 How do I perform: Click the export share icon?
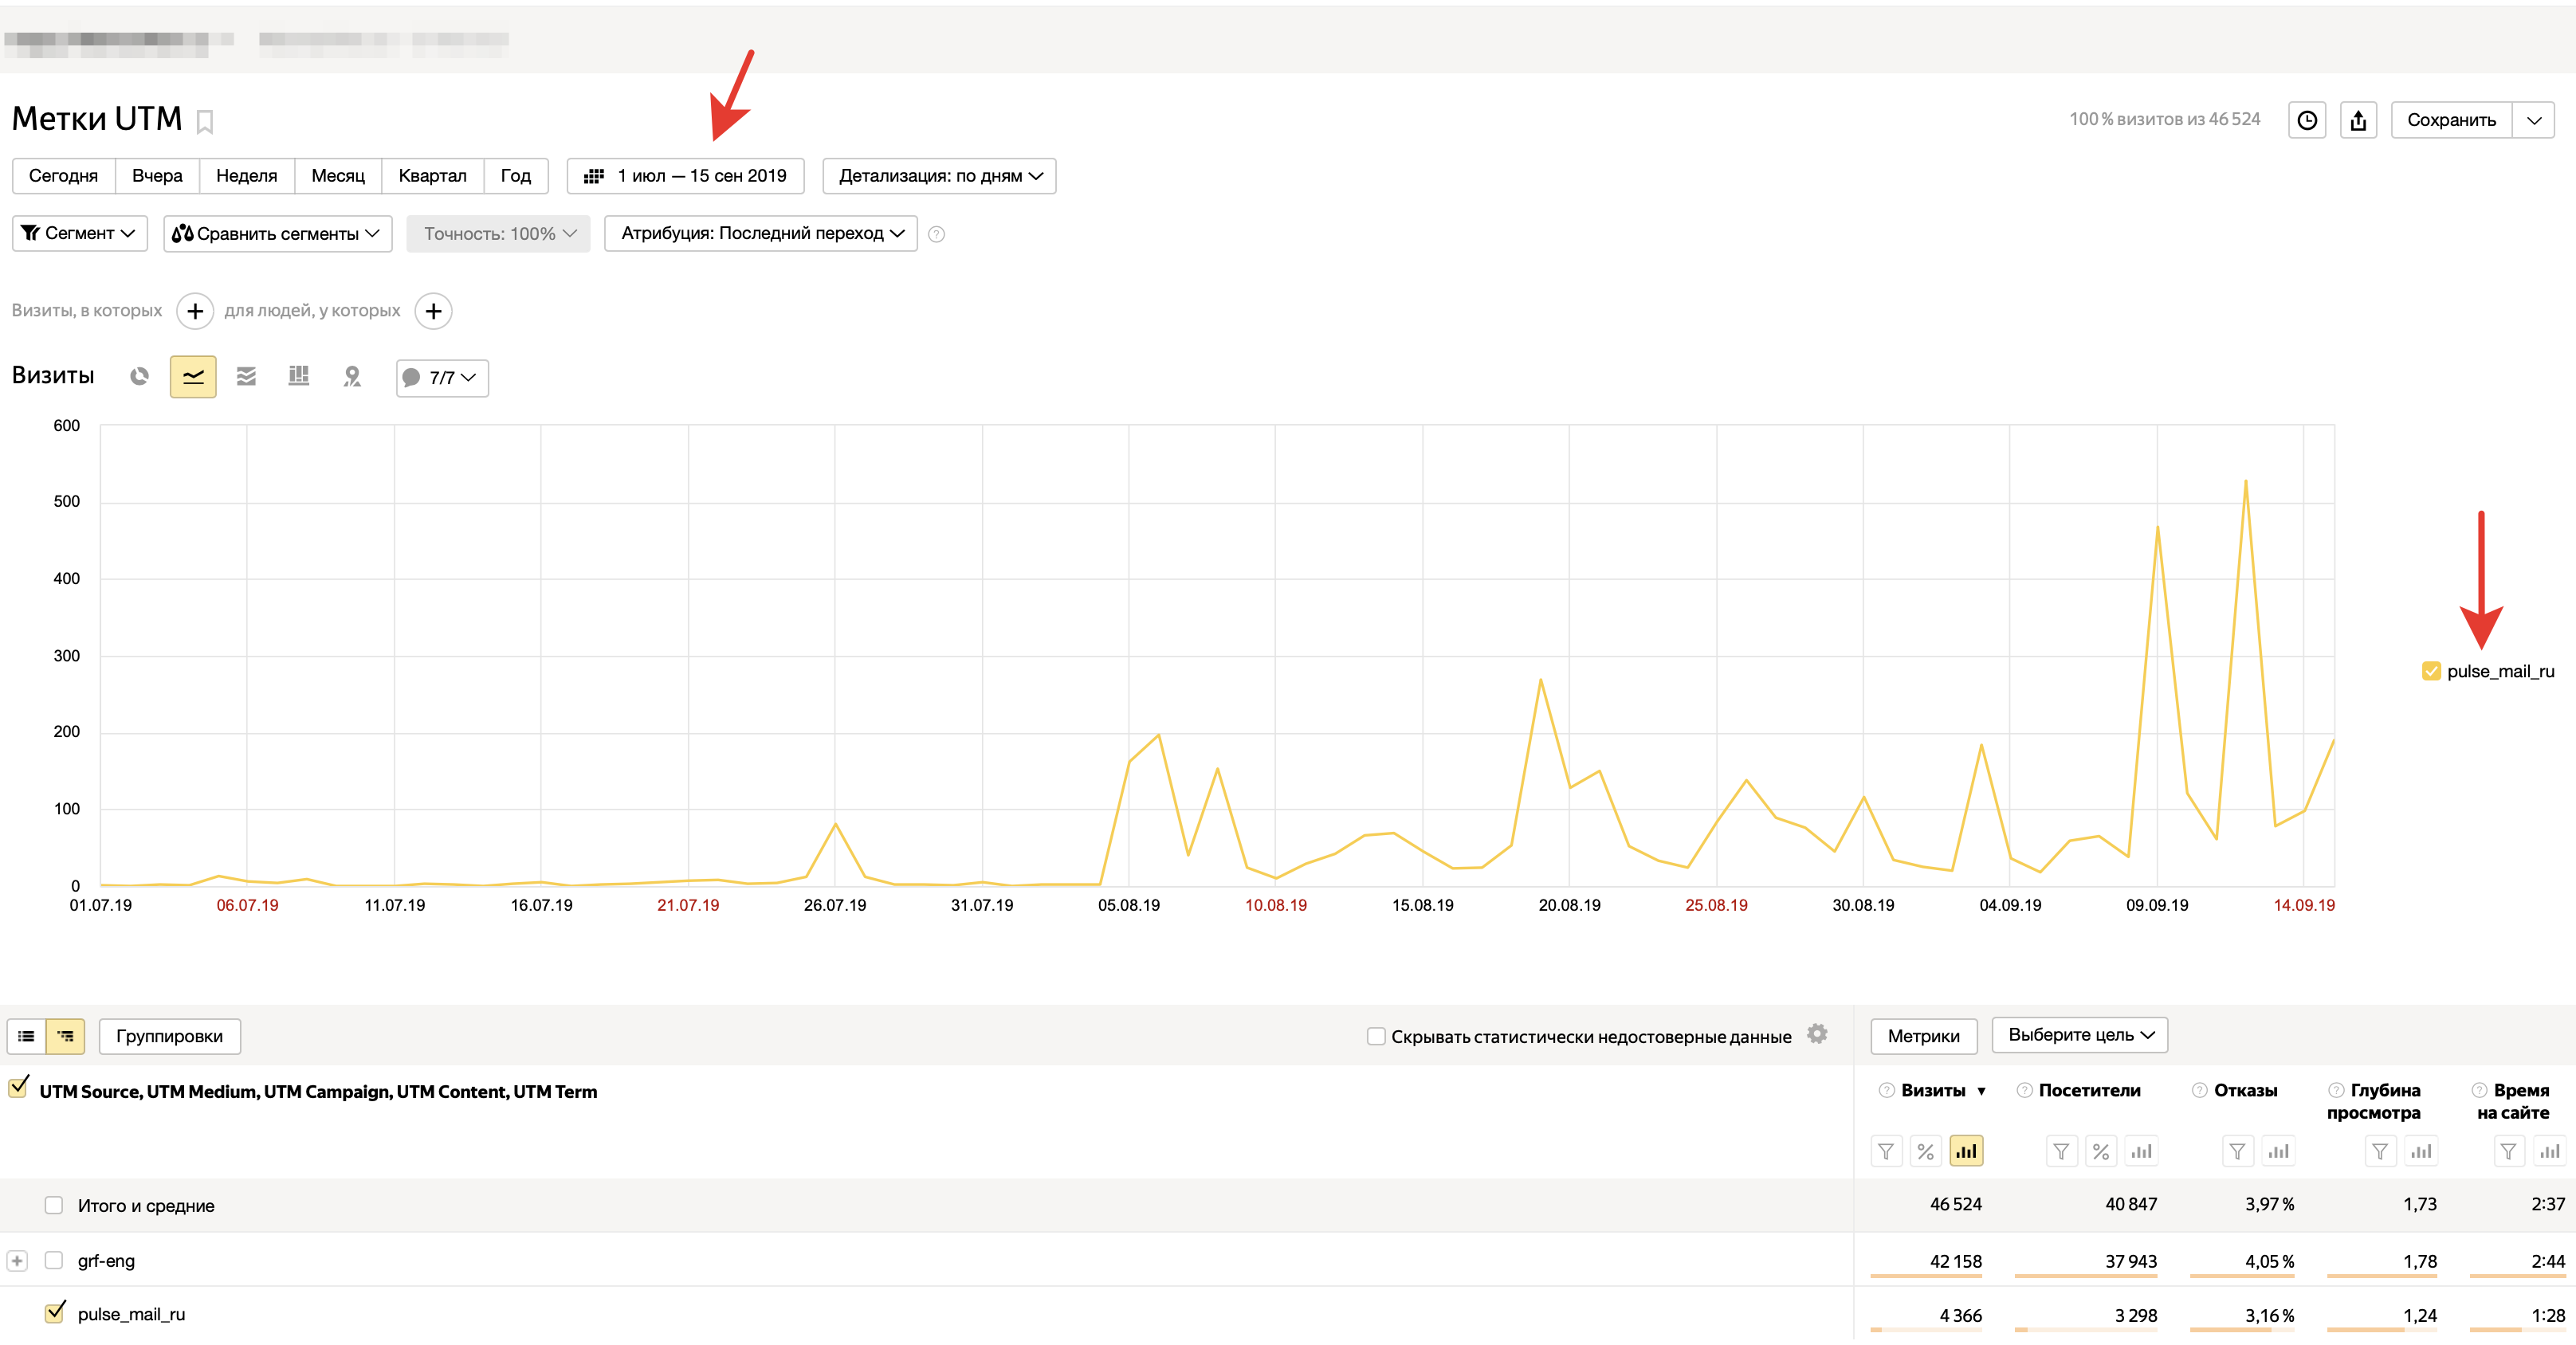pos(2358,120)
